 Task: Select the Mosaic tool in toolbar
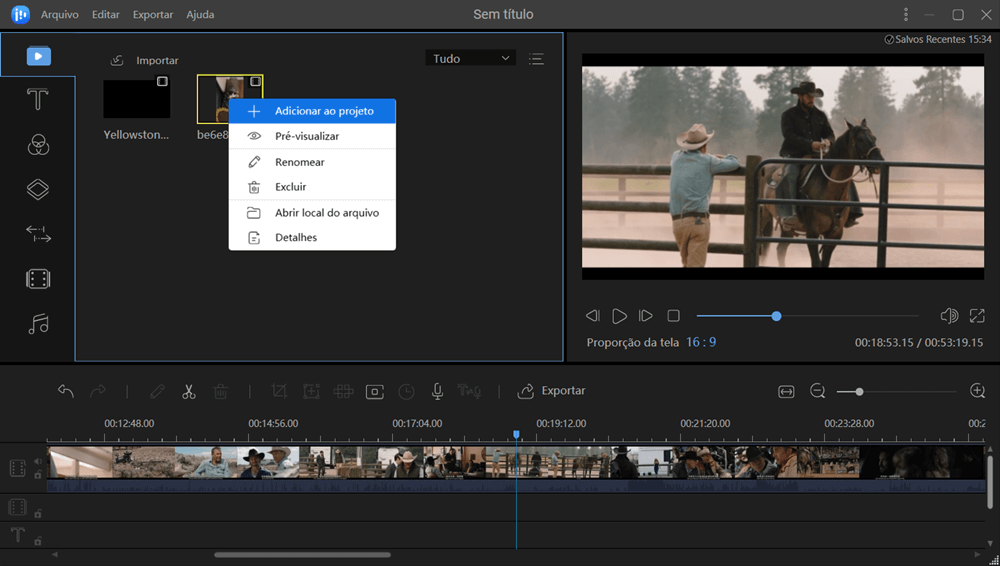343,391
